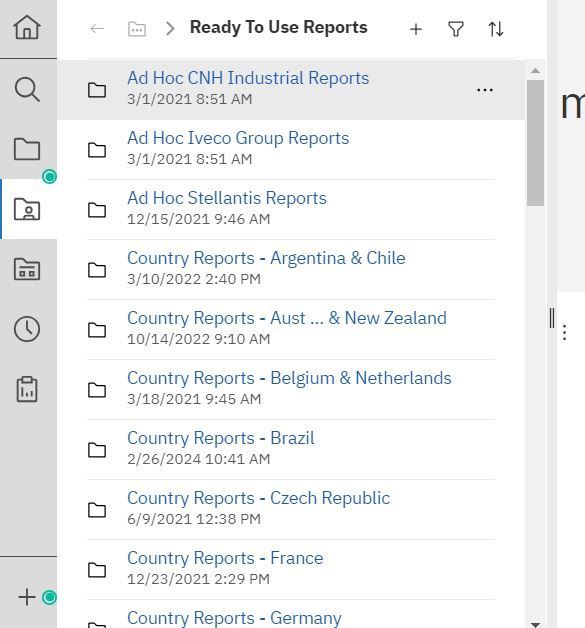The height and width of the screenshot is (628, 585).
Task: Open Ad Hoc Iveco Group Reports folder
Action: coord(238,138)
